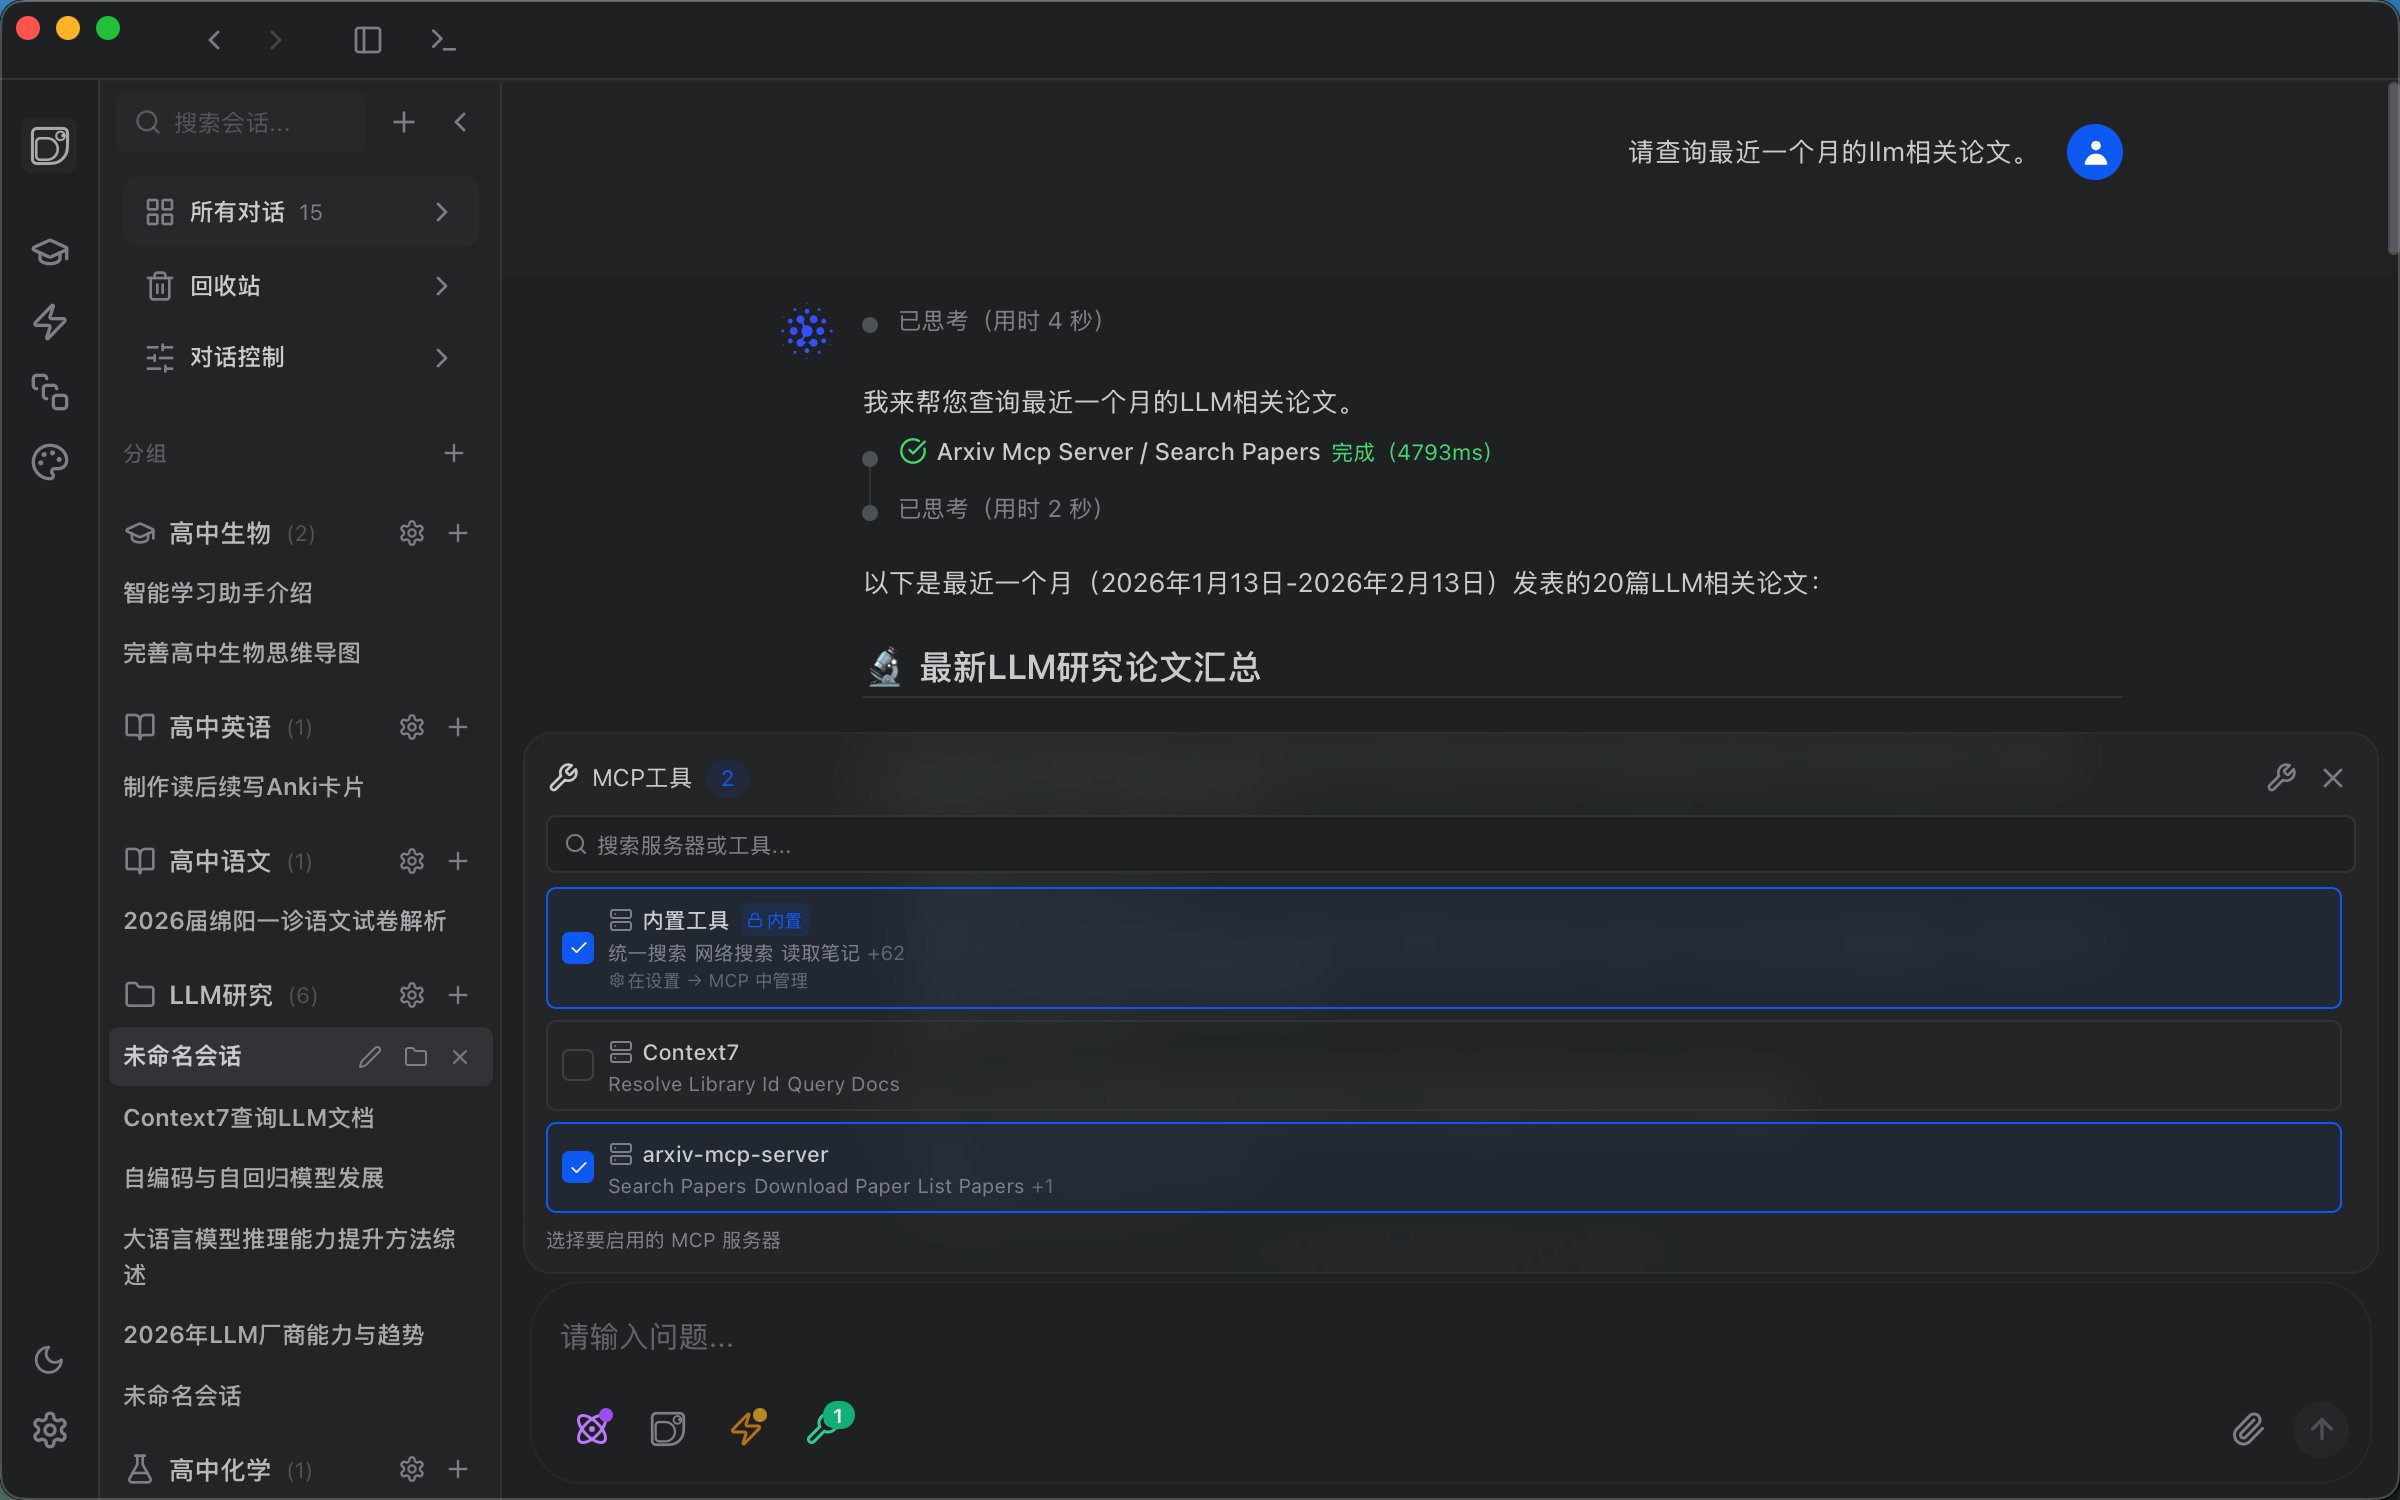Open the workflow nodes section icon
This screenshot has width=2400, height=1500.
coord(50,392)
